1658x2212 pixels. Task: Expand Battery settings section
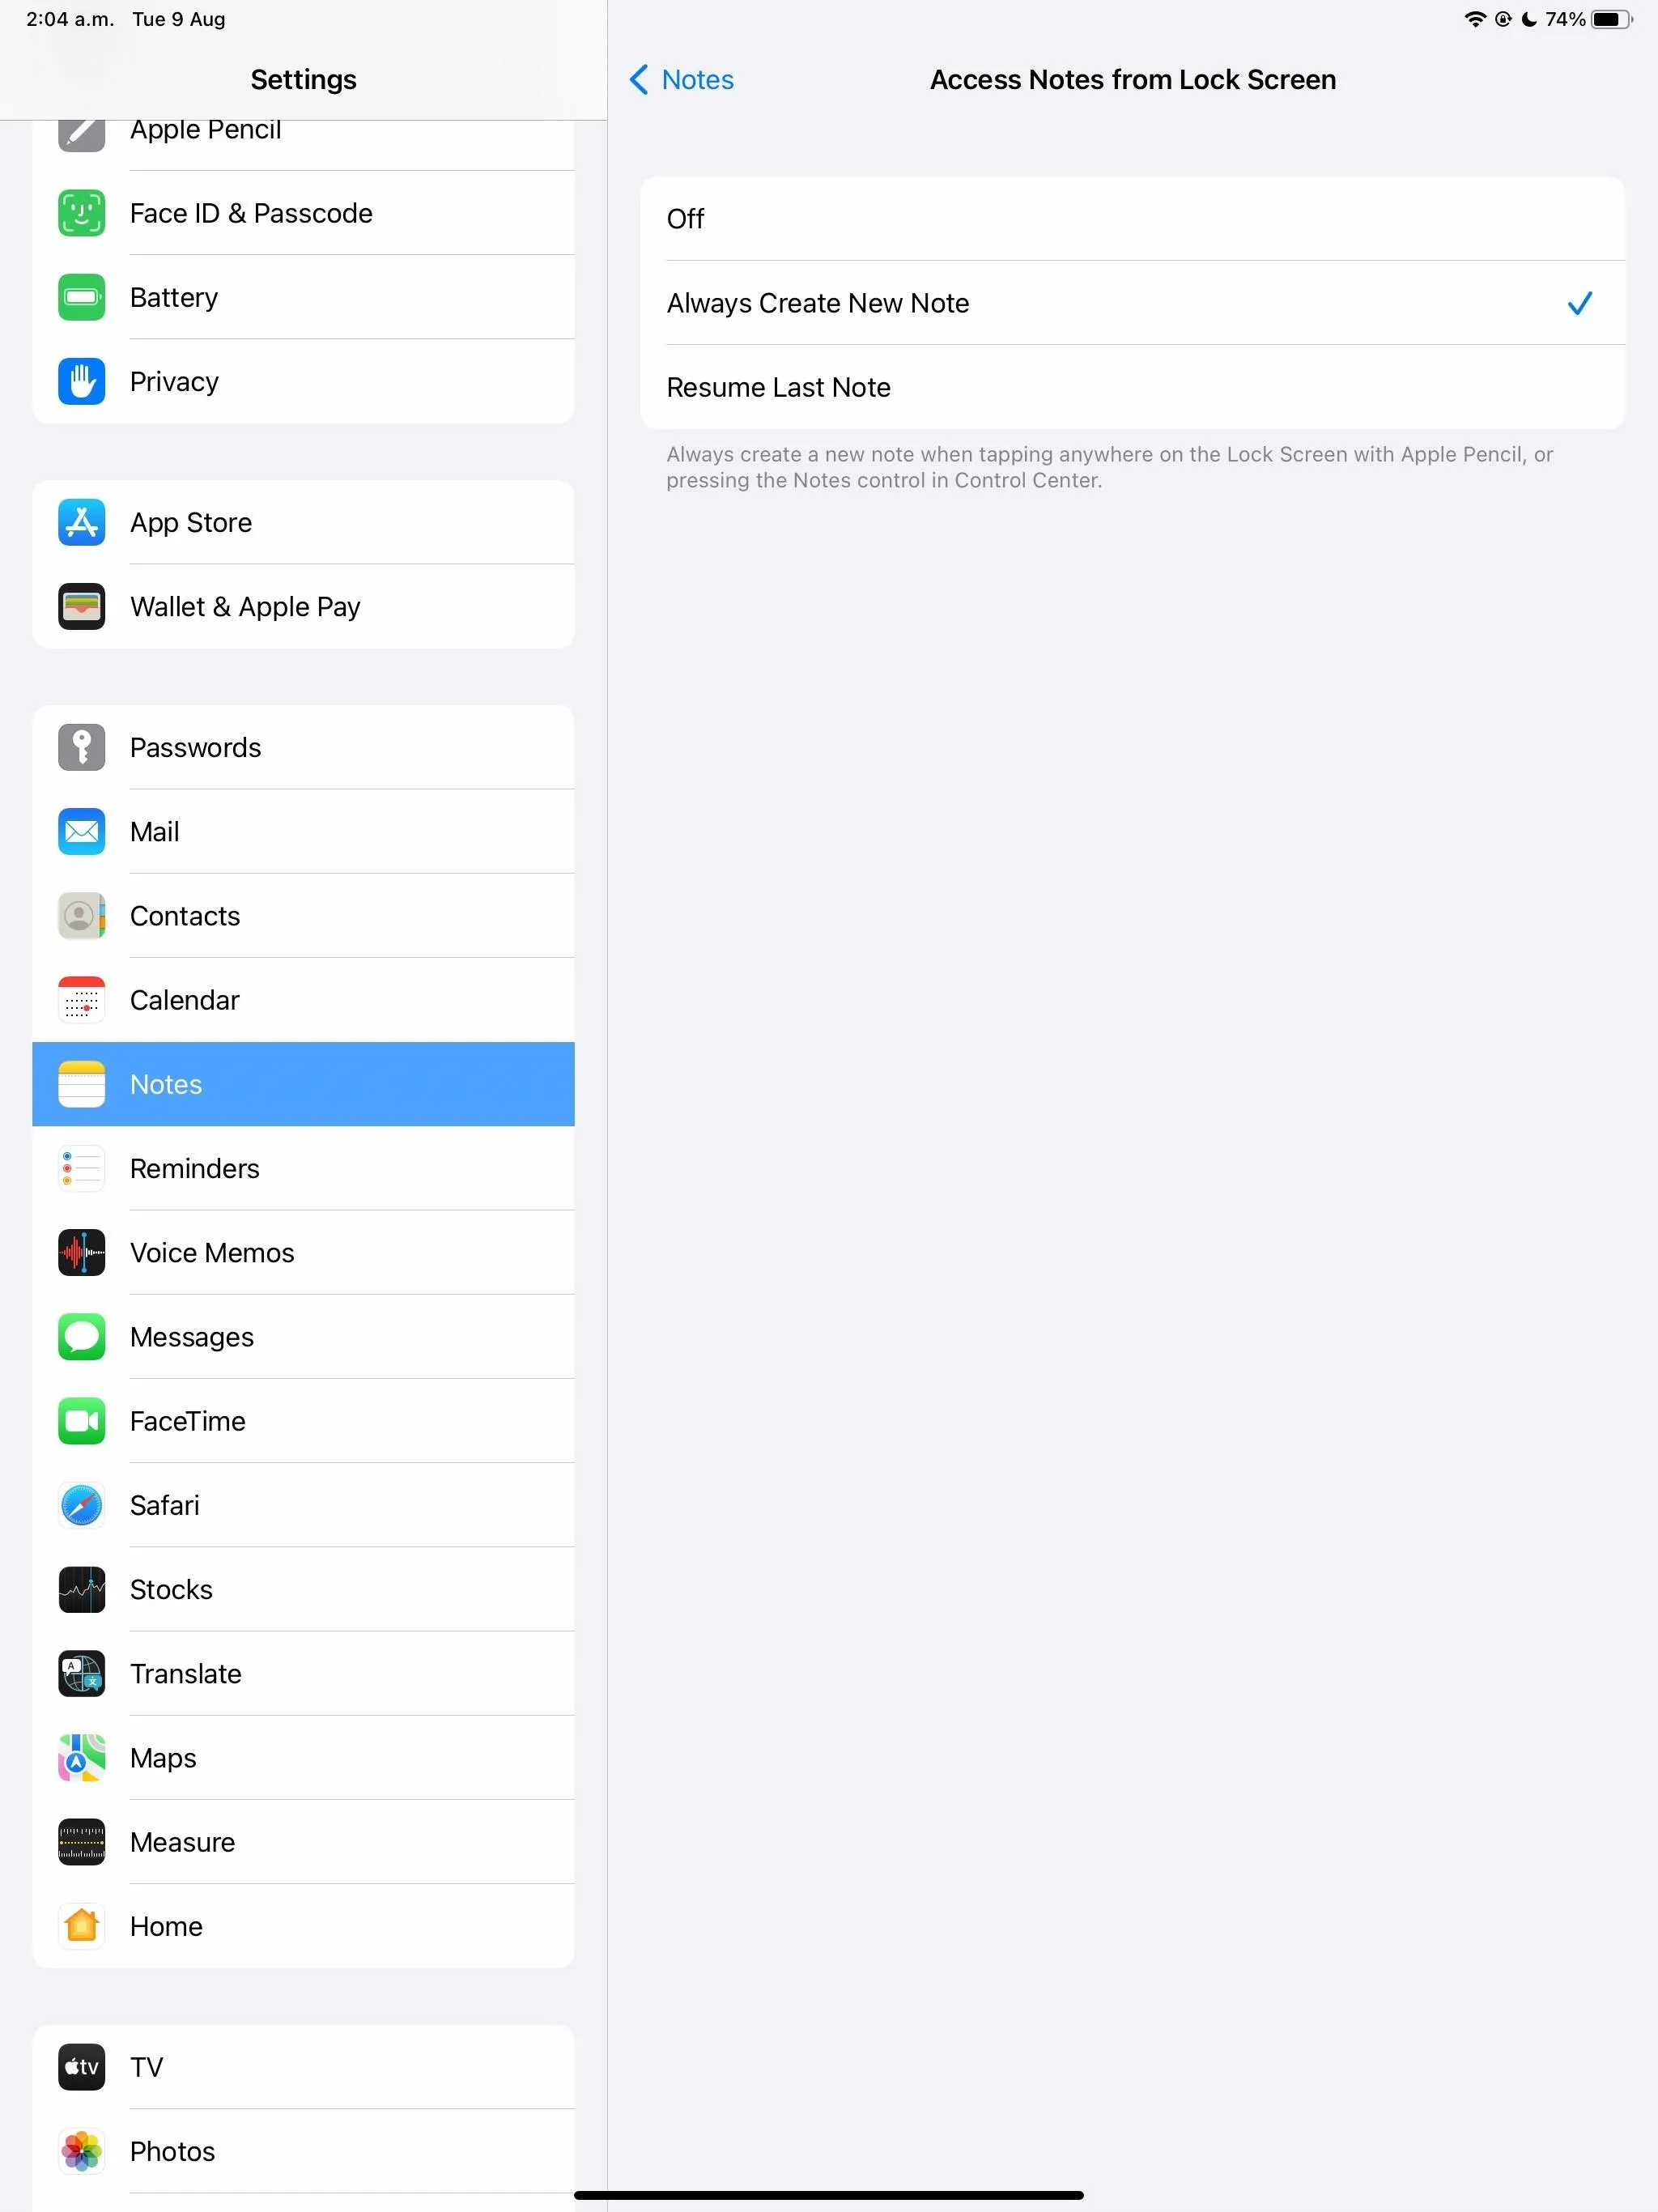pyautogui.click(x=303, y=298)
